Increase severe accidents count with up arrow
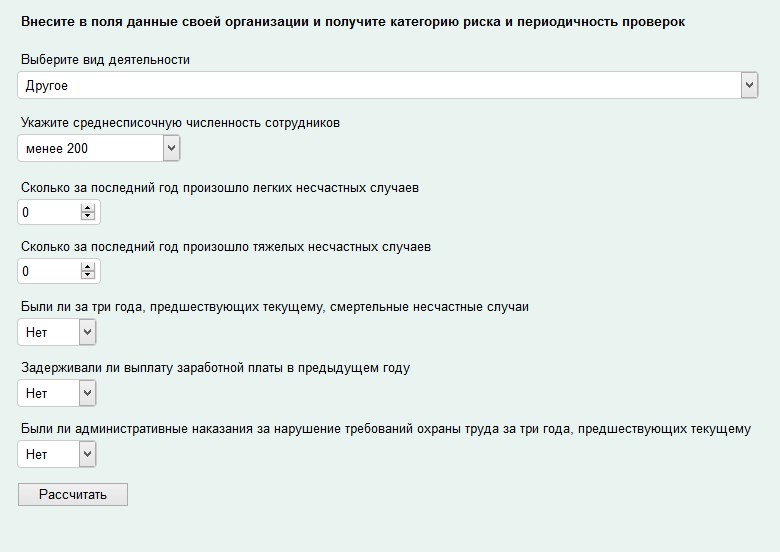The height and width of the screenshot is (552, 780). [x=88, y=267]
